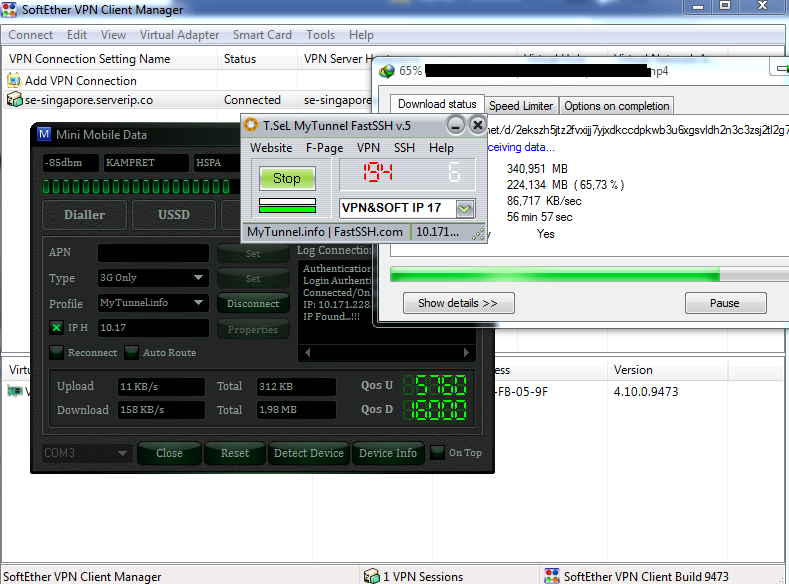Click the MyTunnel window resize grip
Screen dimensions: 789x584
(x=479, y=234)
